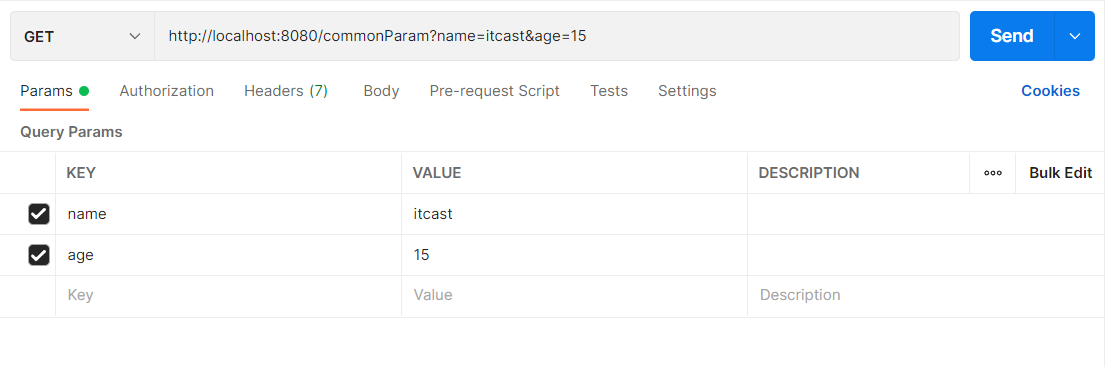Viewport: 1106px width, 367px height.
Task: Uncheck the age parameter checkbox
Action: [39, 255]
